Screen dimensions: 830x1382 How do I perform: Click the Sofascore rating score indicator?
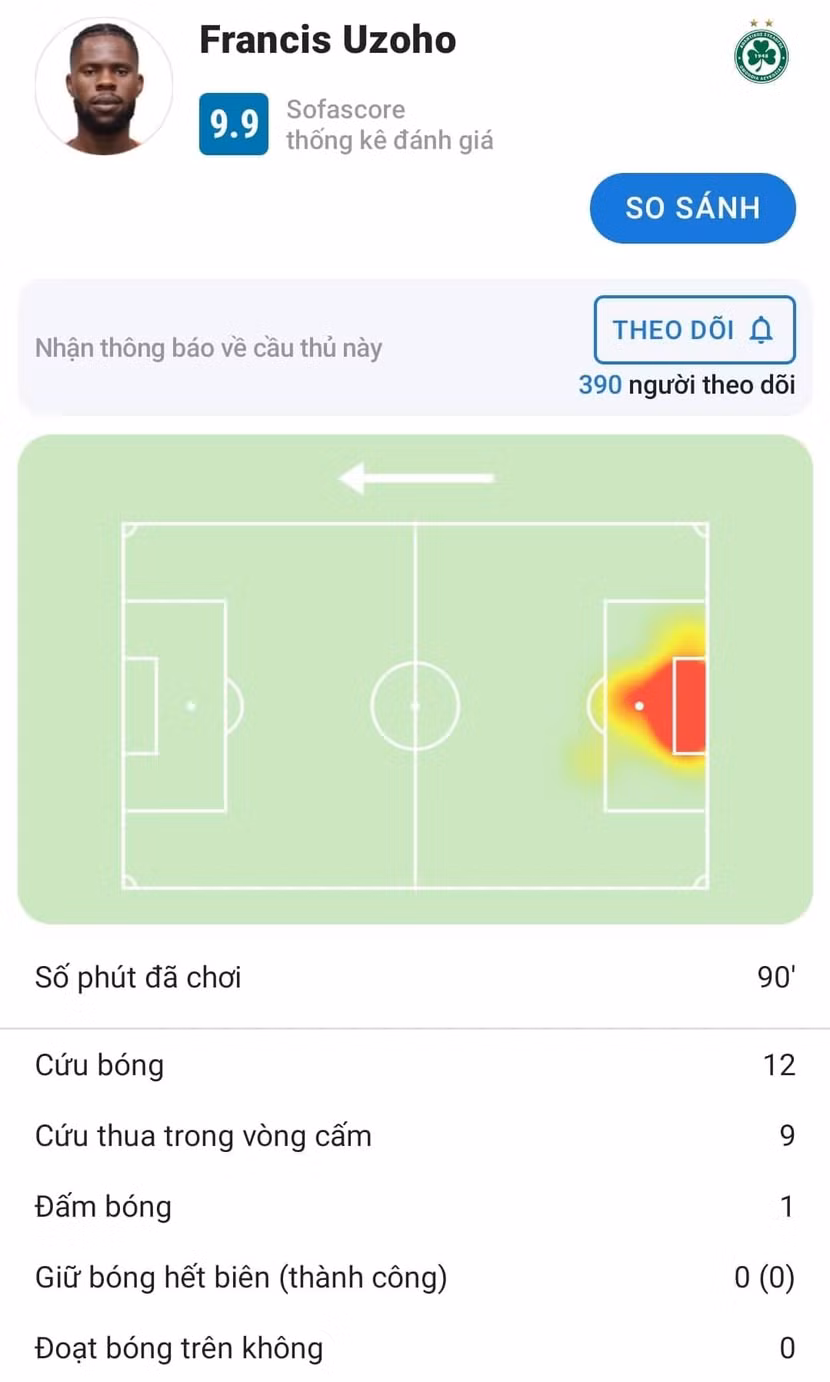point(232,122)
